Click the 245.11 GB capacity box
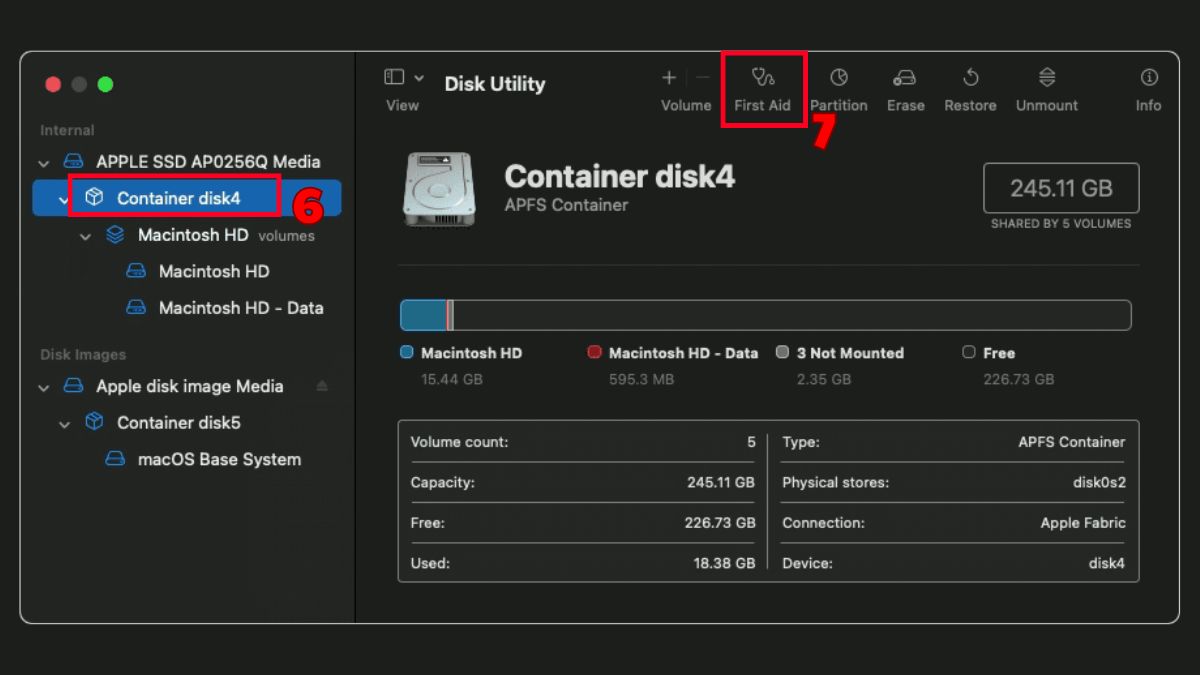Screen dimensions: 1200x675 pos(1061,188)
